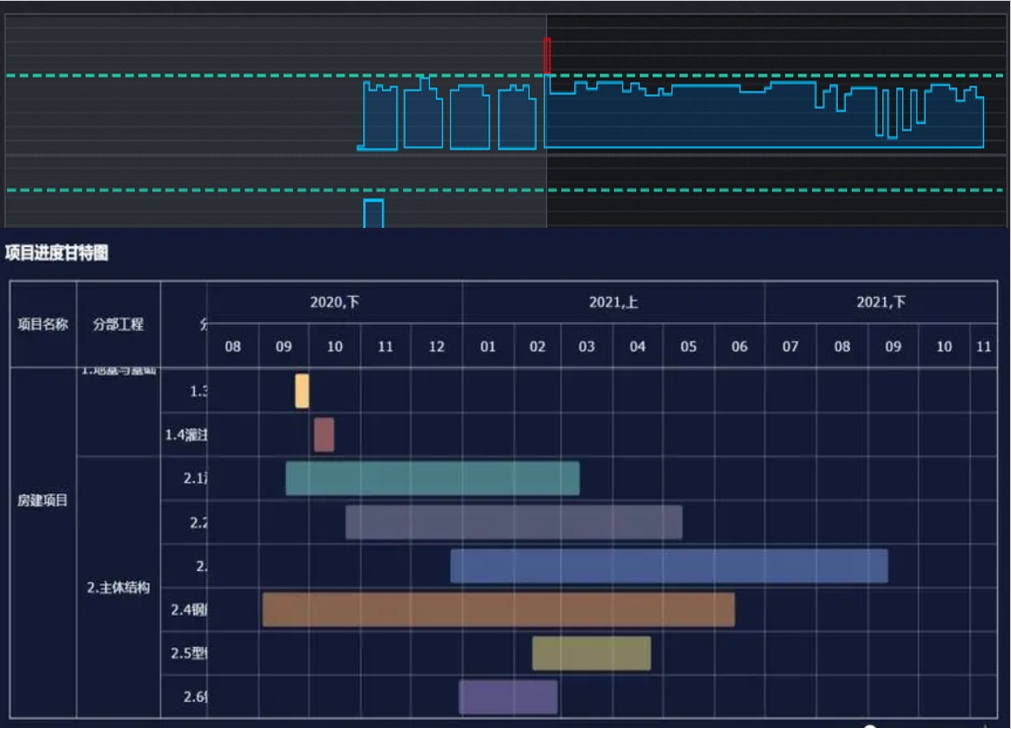Screen dimensions: 1011x729
Task: Click the 2.主体结构 section cell
Action: click(118, 587)
